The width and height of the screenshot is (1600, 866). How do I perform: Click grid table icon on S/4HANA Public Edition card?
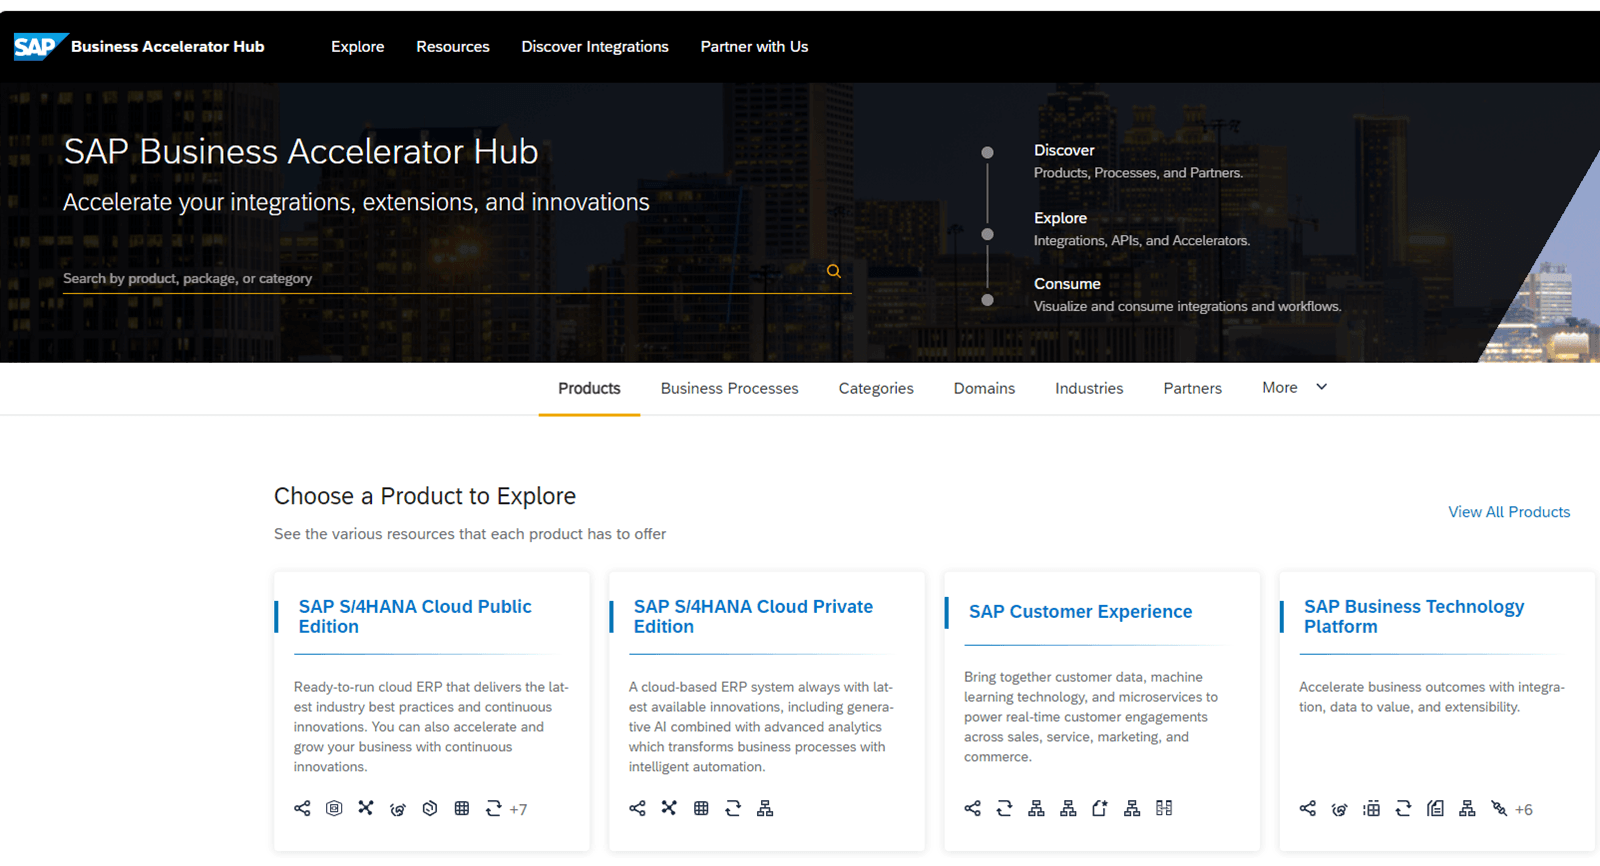tap(462, 808)
